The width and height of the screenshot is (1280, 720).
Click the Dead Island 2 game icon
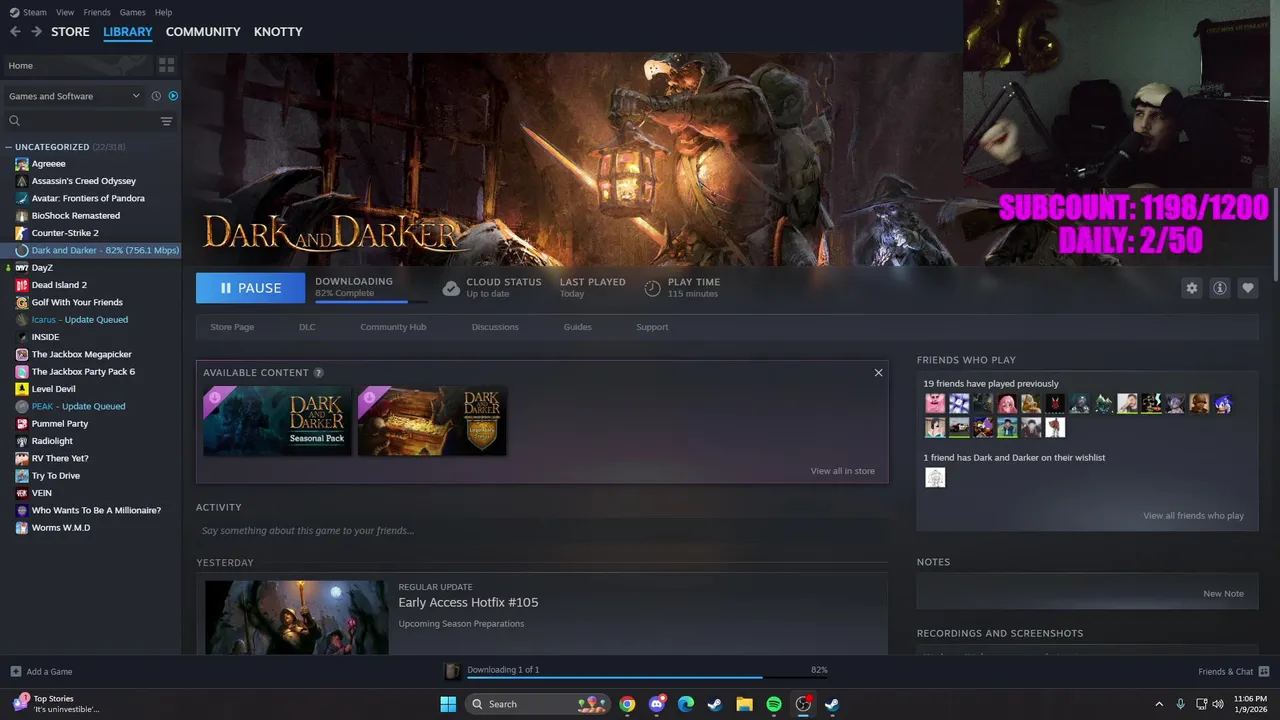[x=22, y=285]
